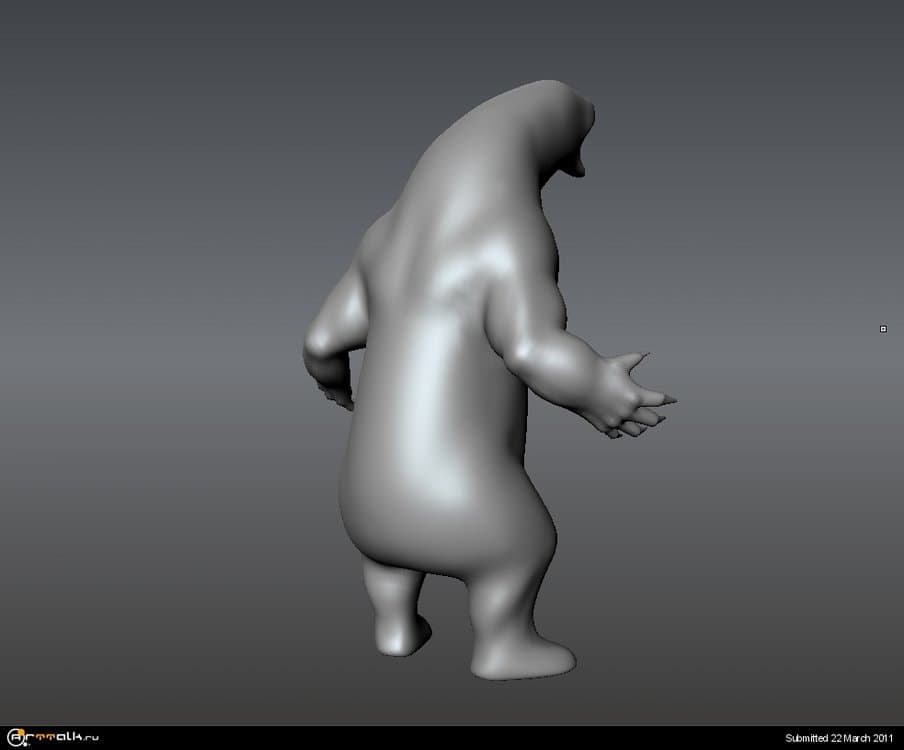
Task: Expand the ArtTalk branding area
Action: [50, 738]
